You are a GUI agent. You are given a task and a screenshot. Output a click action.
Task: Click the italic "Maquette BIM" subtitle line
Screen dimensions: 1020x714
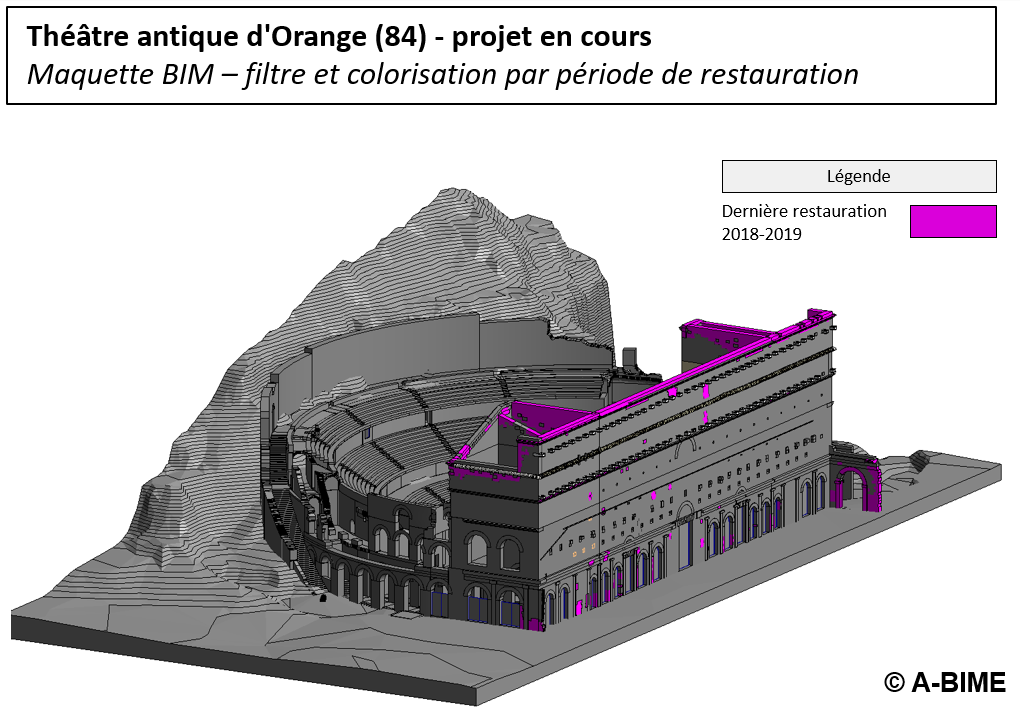[x=442, y=75]
